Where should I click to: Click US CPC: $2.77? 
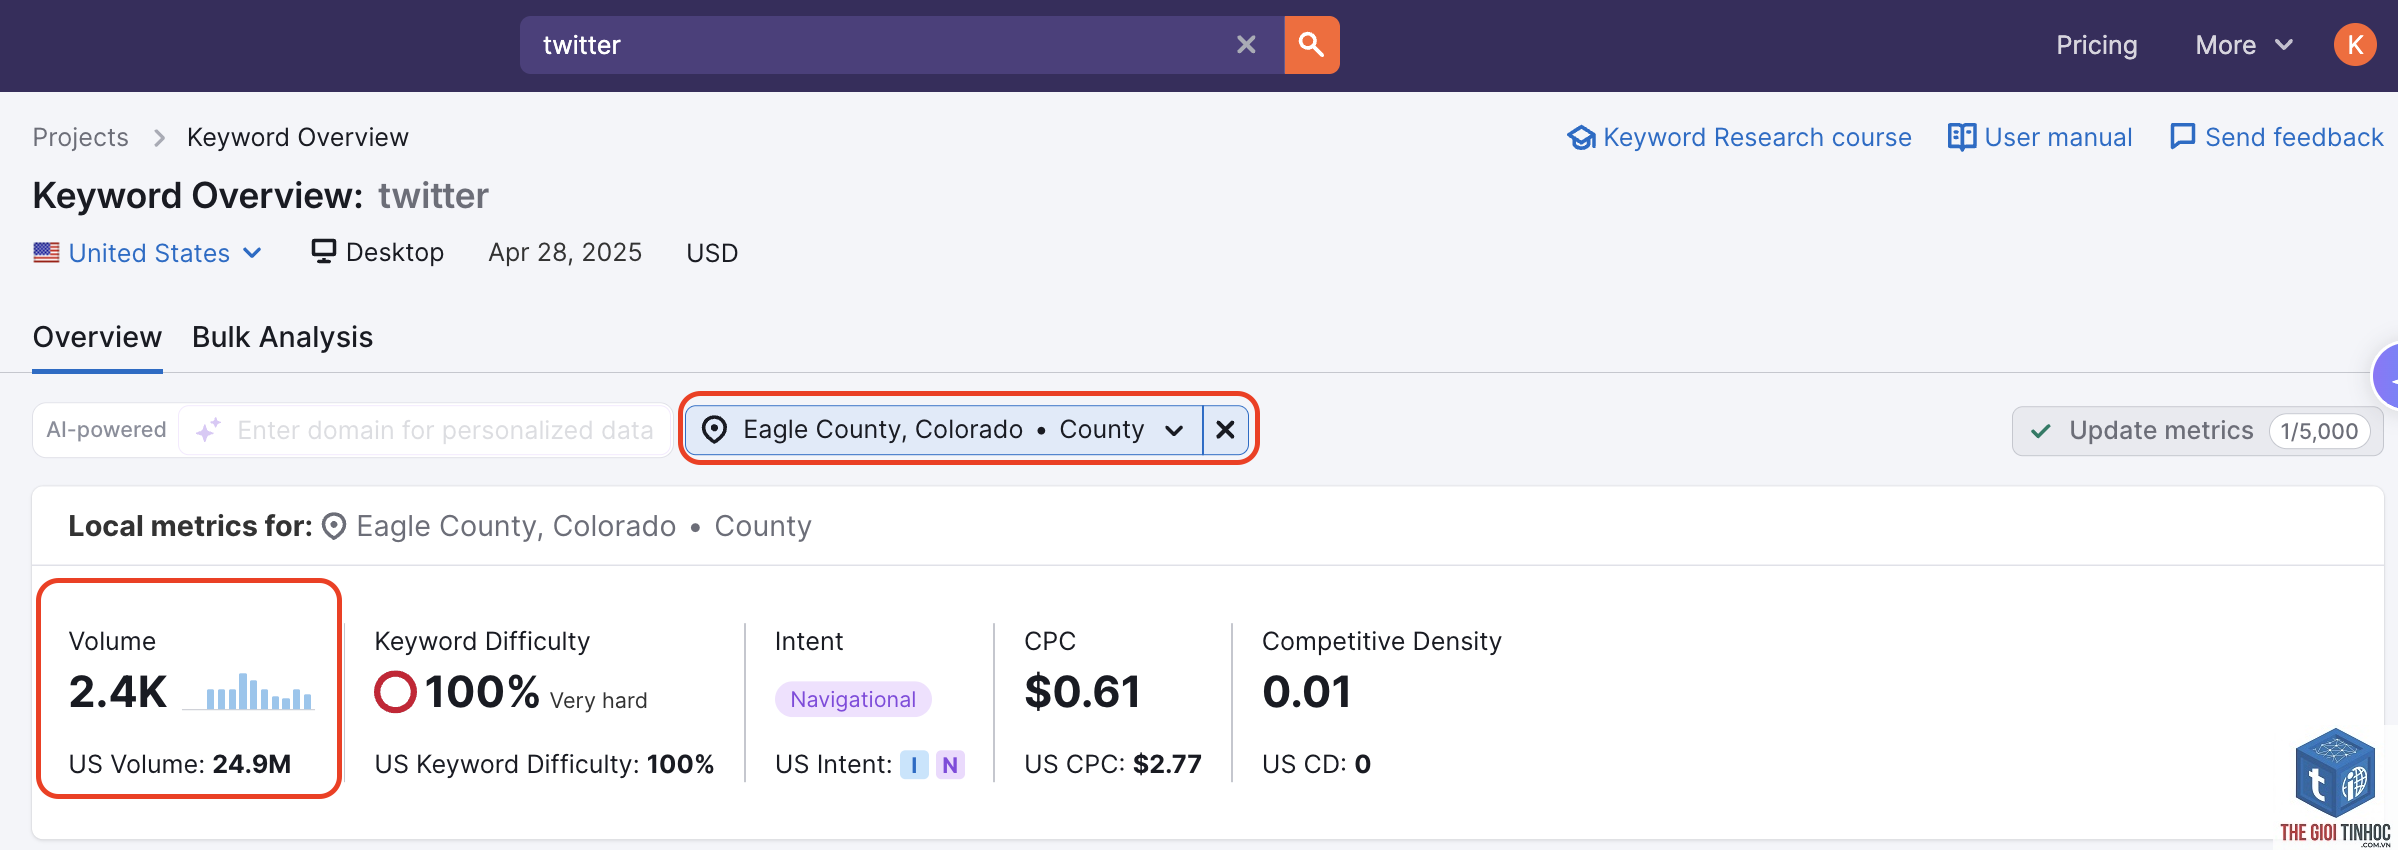[1113, 764]
